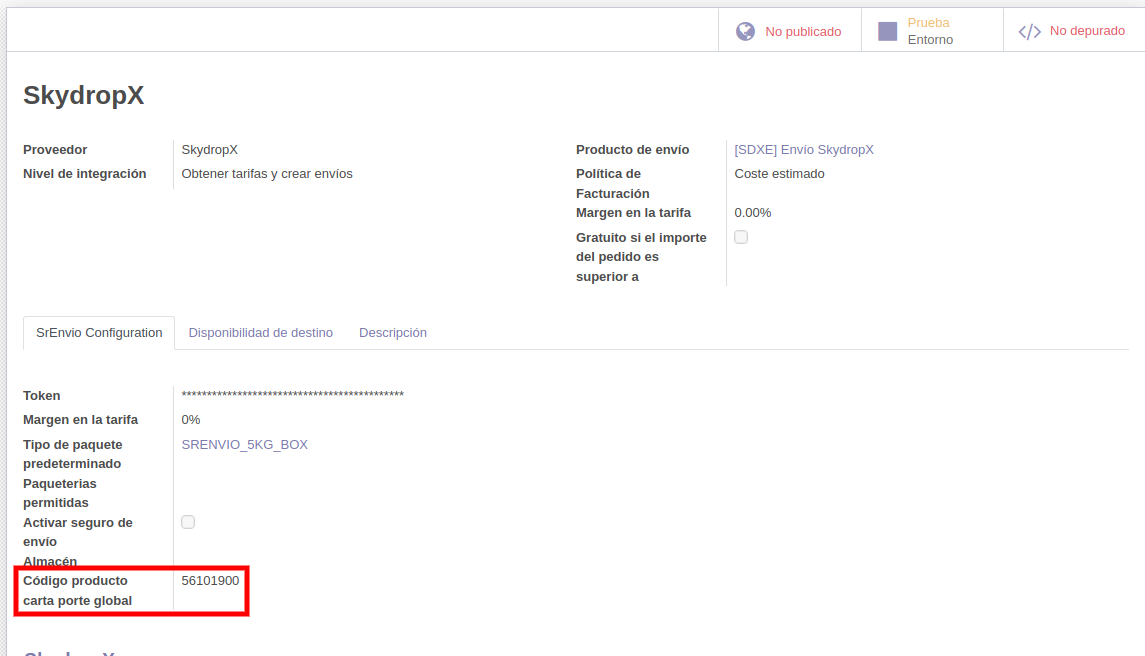Click the globe icon next to No publicado
The image size is (1145, 656).
point(745,30)
